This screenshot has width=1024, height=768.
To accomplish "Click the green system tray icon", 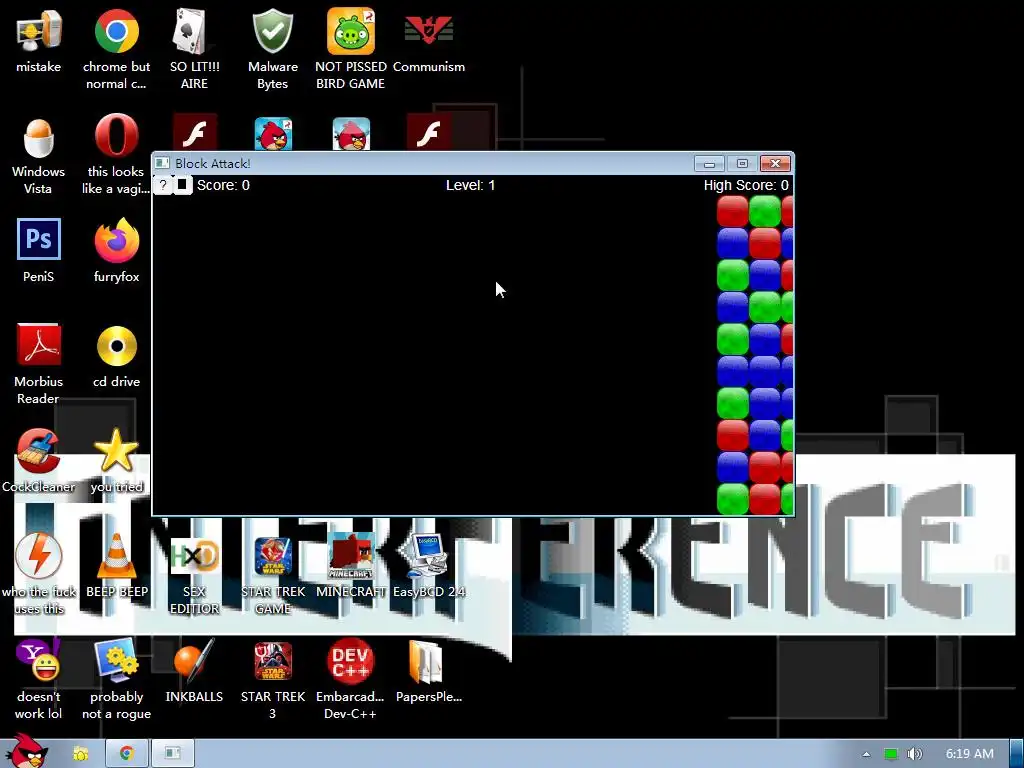I will [x=891, y=754].
